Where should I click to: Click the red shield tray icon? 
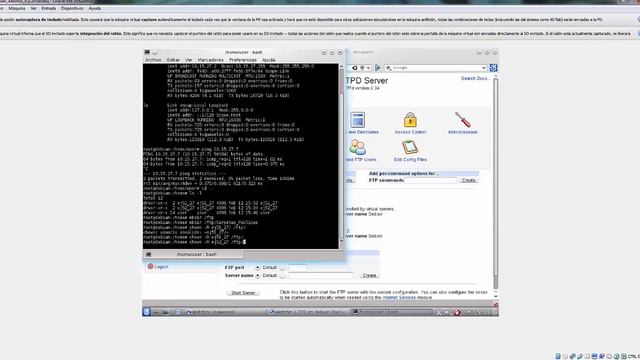pos(458,312)
